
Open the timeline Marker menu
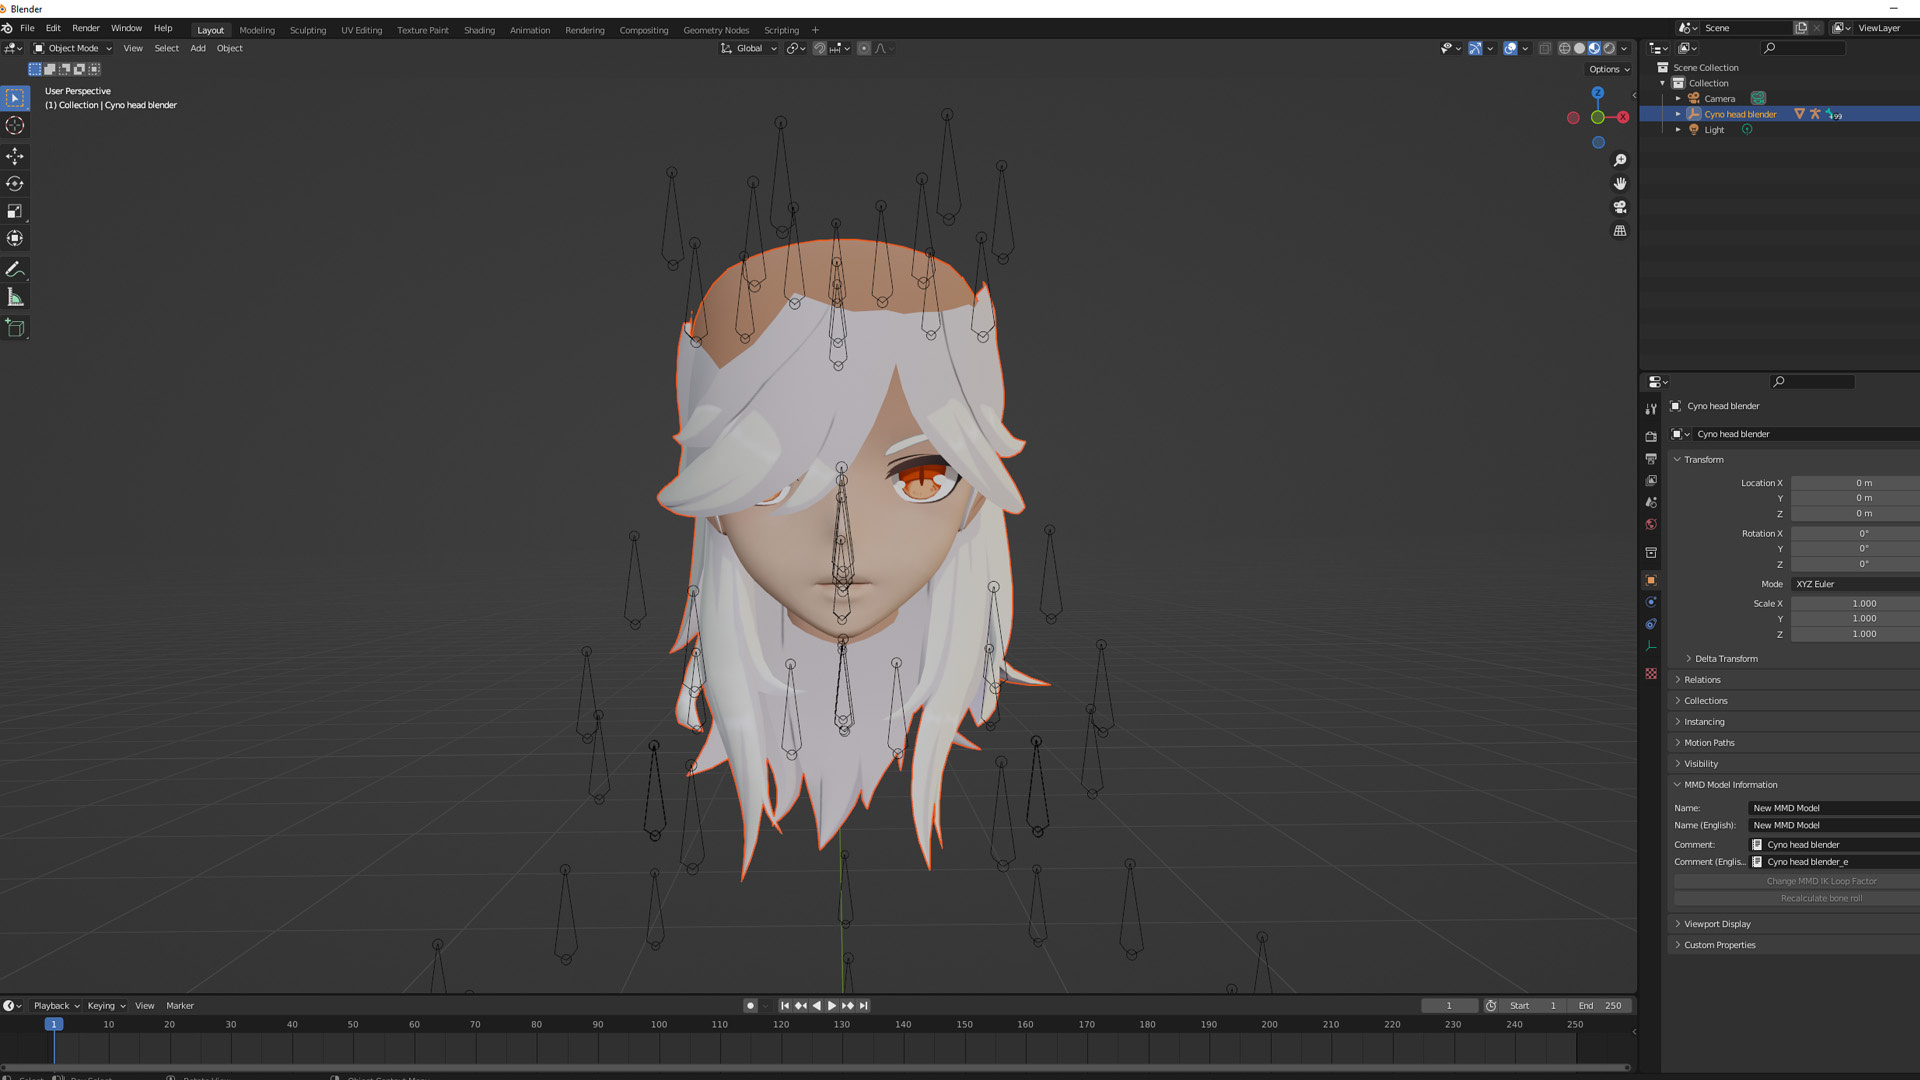pyautogui.click(x=180, y=1006)
